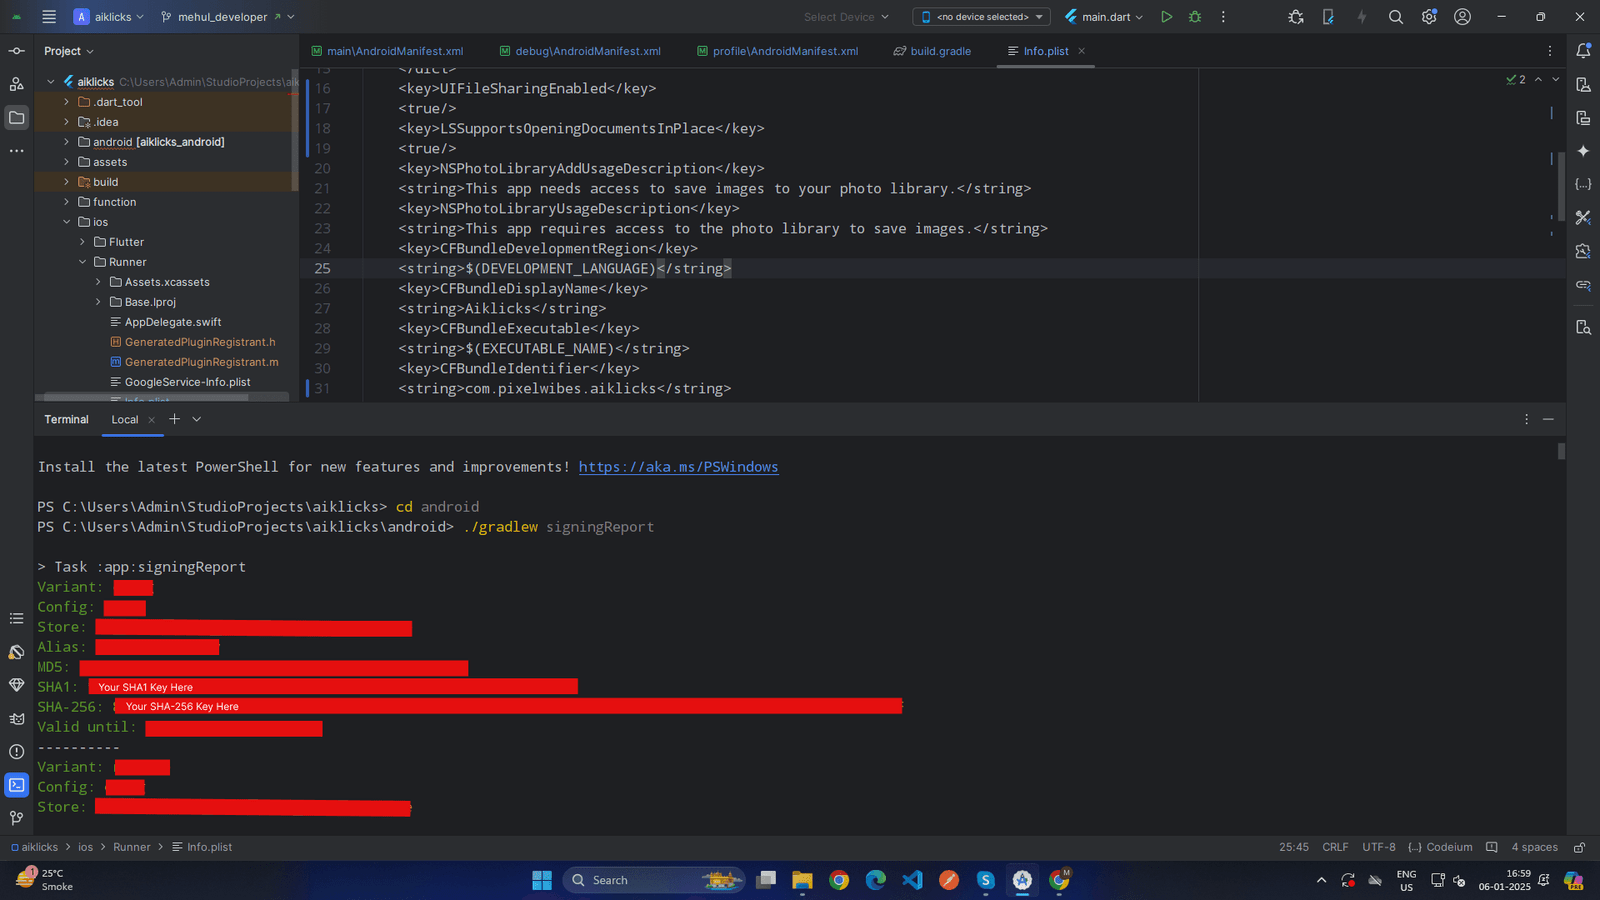Click the Debug bug icon
Screen dimensions: 1600x900
(1195, 17)
